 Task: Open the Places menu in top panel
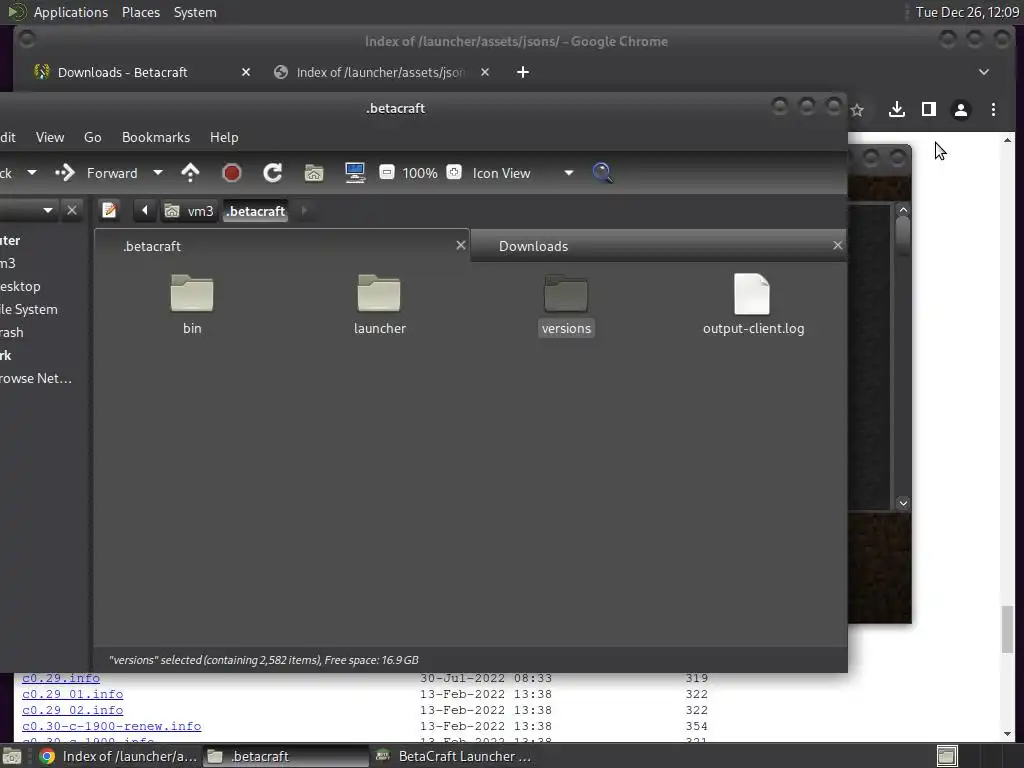tap(141, 12)
